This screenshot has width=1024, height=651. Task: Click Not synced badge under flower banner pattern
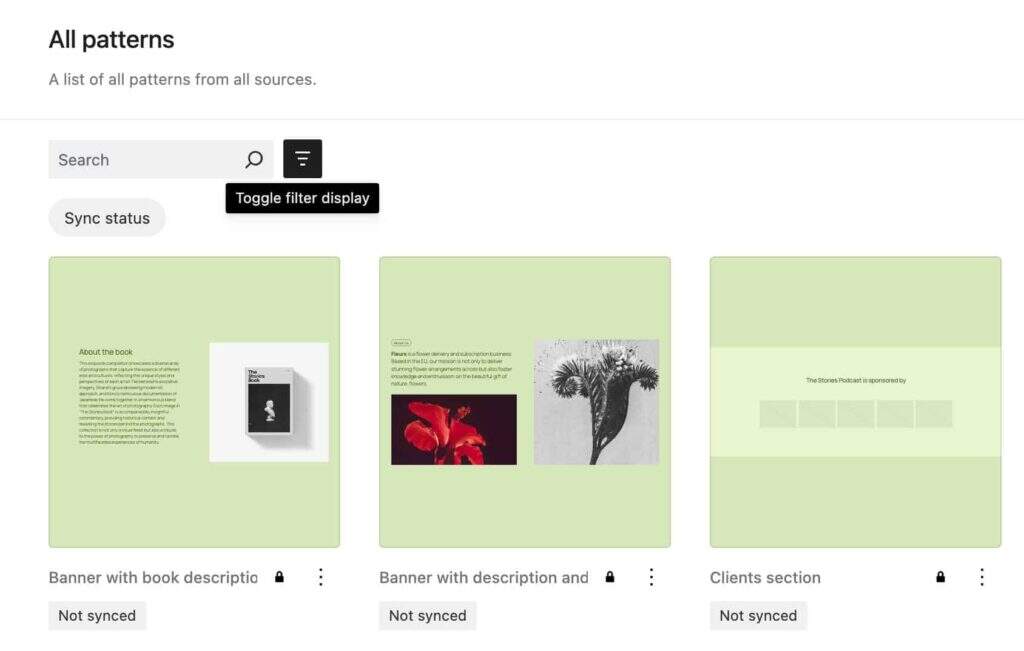pos(427,616)
